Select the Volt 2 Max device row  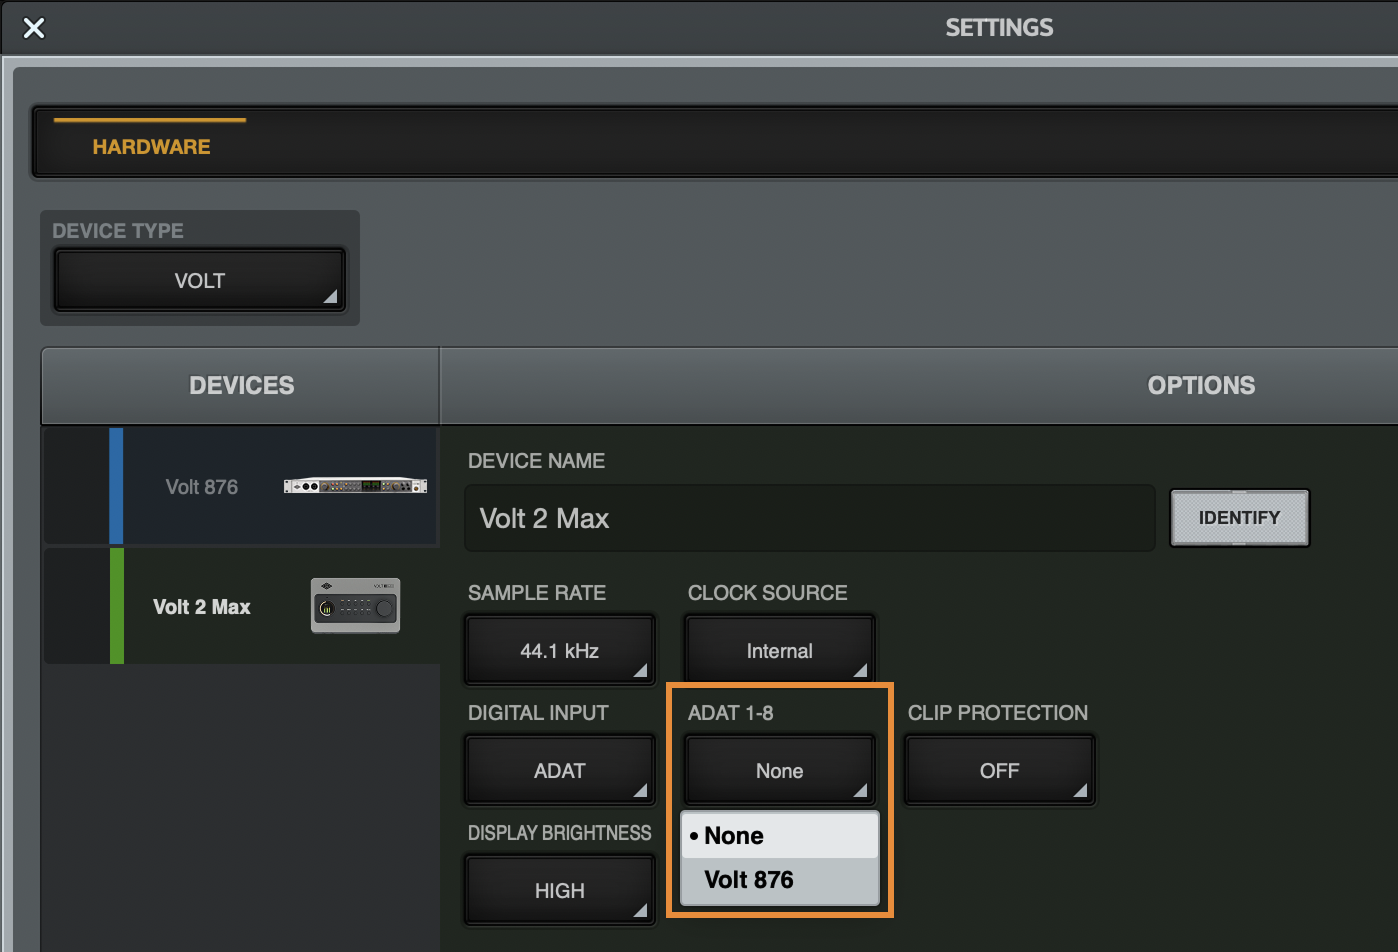pos(241,606)
